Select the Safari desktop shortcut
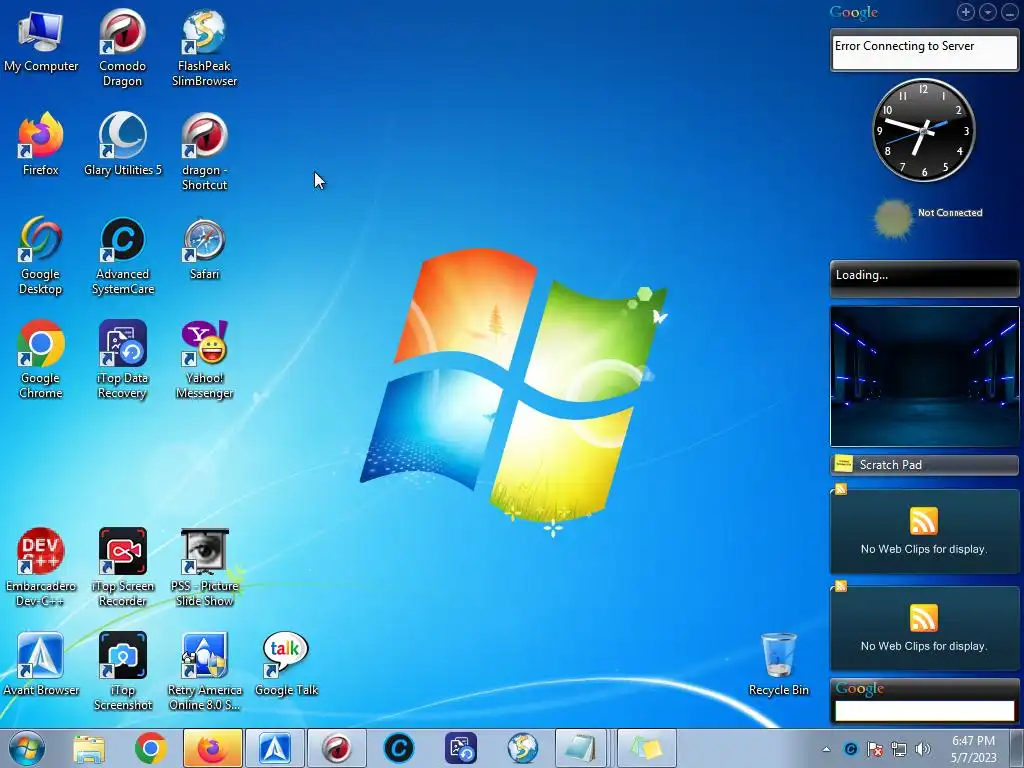 204,249
